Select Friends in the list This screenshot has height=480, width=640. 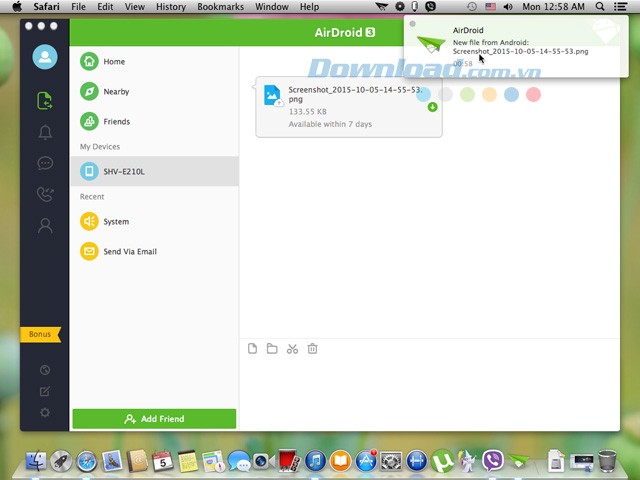click(x=154, y=122)
